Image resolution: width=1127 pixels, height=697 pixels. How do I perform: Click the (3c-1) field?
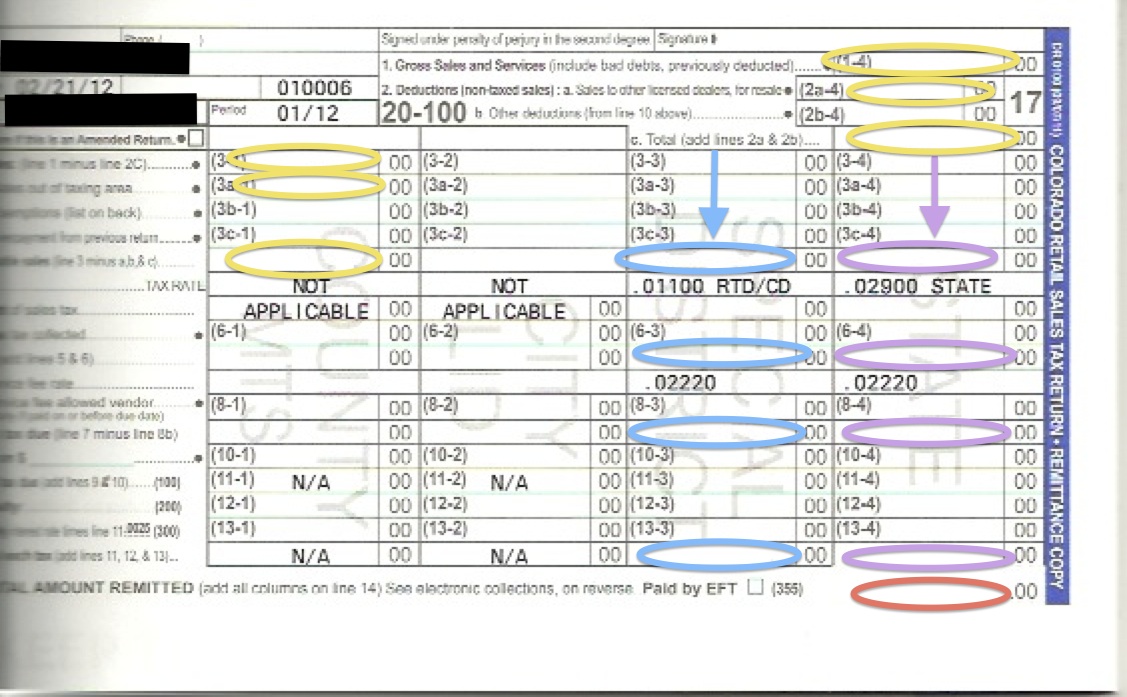[294, 235]
